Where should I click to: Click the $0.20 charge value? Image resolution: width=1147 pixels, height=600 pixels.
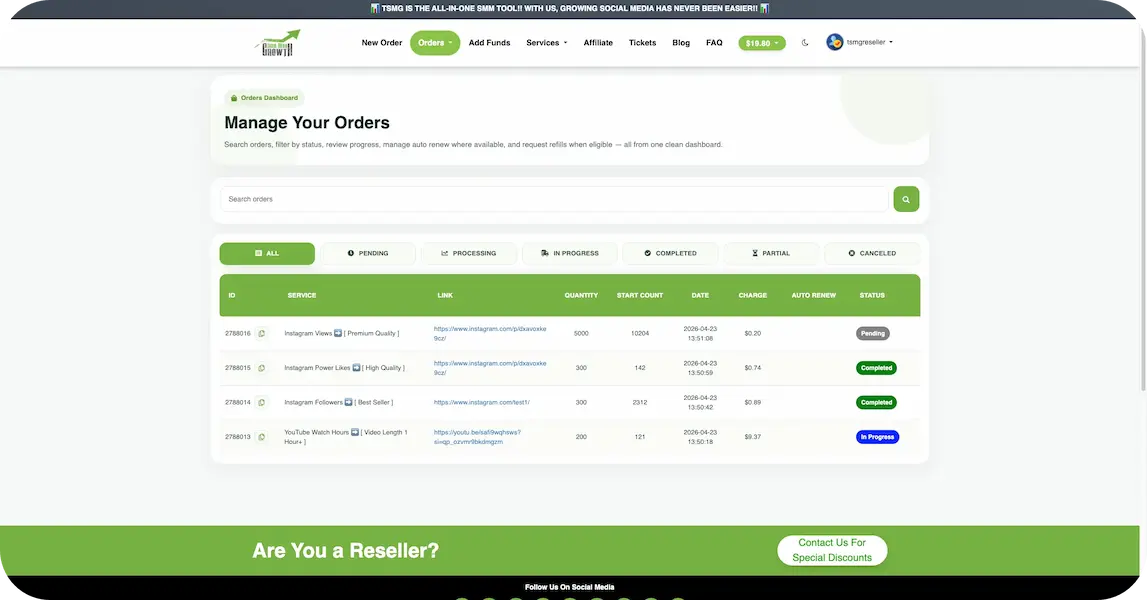(753, 334)
